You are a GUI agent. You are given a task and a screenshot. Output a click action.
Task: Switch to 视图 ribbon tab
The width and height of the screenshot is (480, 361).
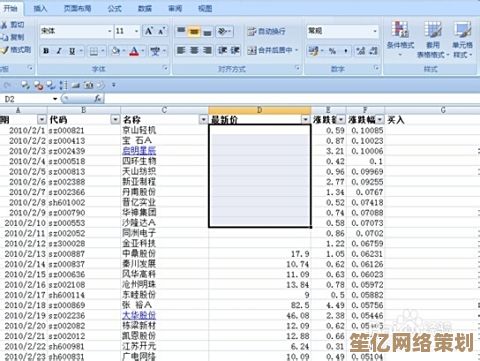click(205, 9)
